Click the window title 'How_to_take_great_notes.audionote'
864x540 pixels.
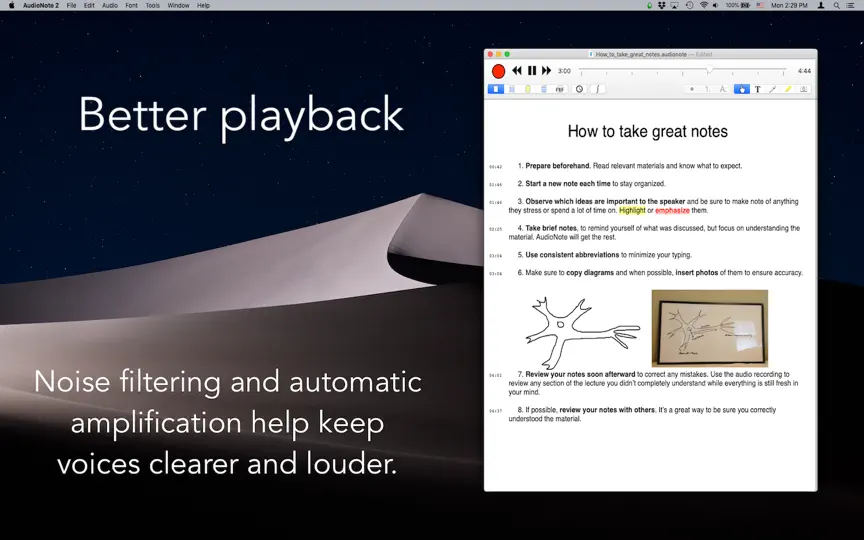tap(641, 55)
